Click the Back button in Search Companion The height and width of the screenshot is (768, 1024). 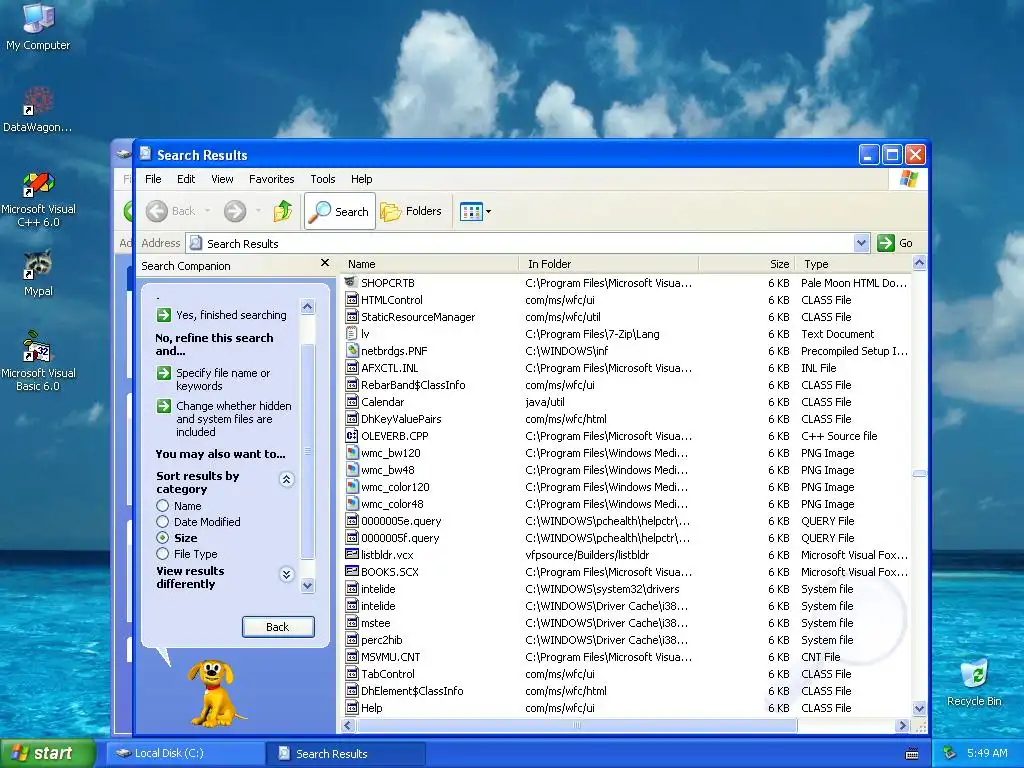point(278,627)
